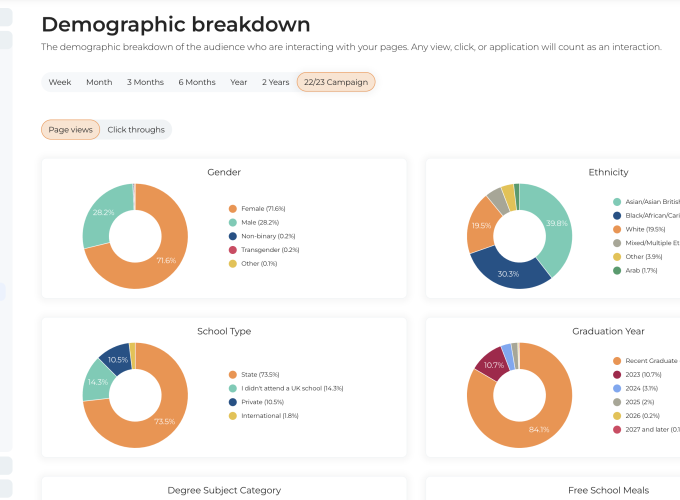Image resolution: width=680 pixels, height=500 pixels.
Task: Toggle Non-binary legend entry
Action: pyautogui.click(x=262, y=236)
